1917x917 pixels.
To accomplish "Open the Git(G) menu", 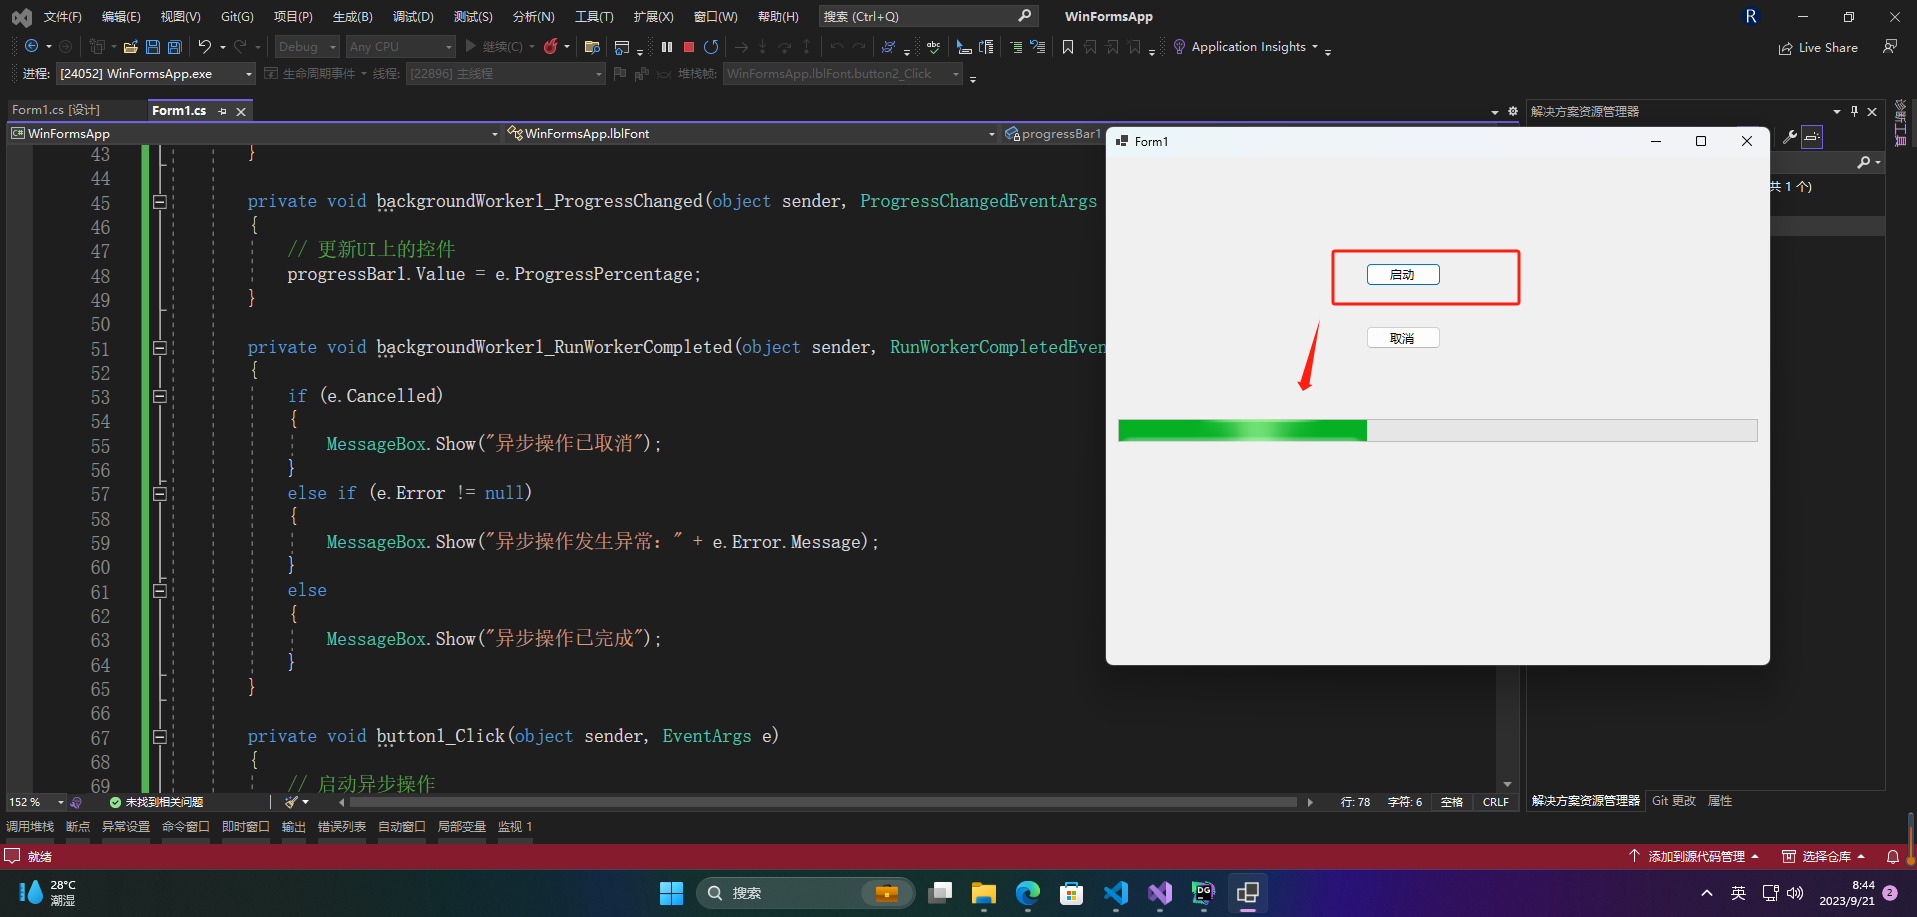I will (x=237, y=17).
